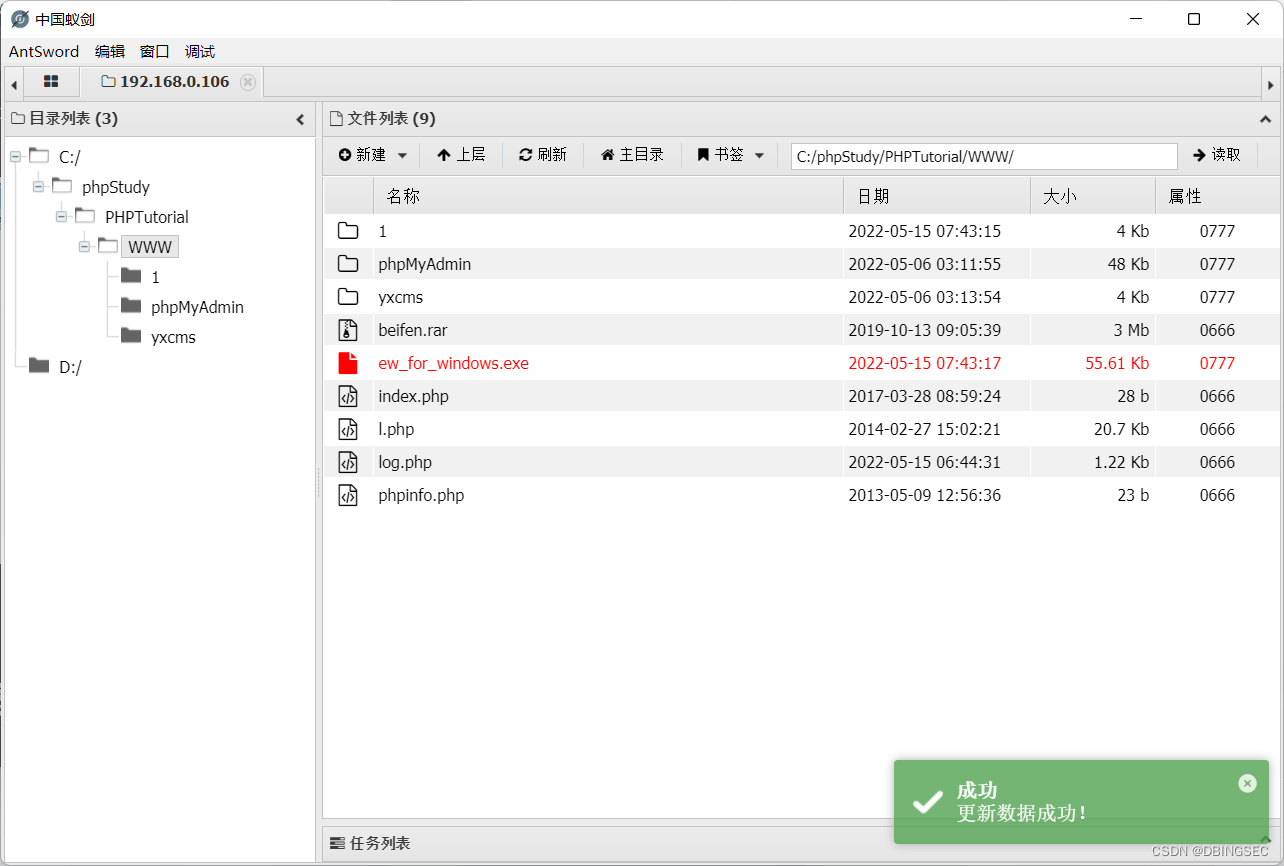Image resolution: width=1284 pixels, height=866 pixels.
Task: Click the 读取 button
Action: 1217,155
